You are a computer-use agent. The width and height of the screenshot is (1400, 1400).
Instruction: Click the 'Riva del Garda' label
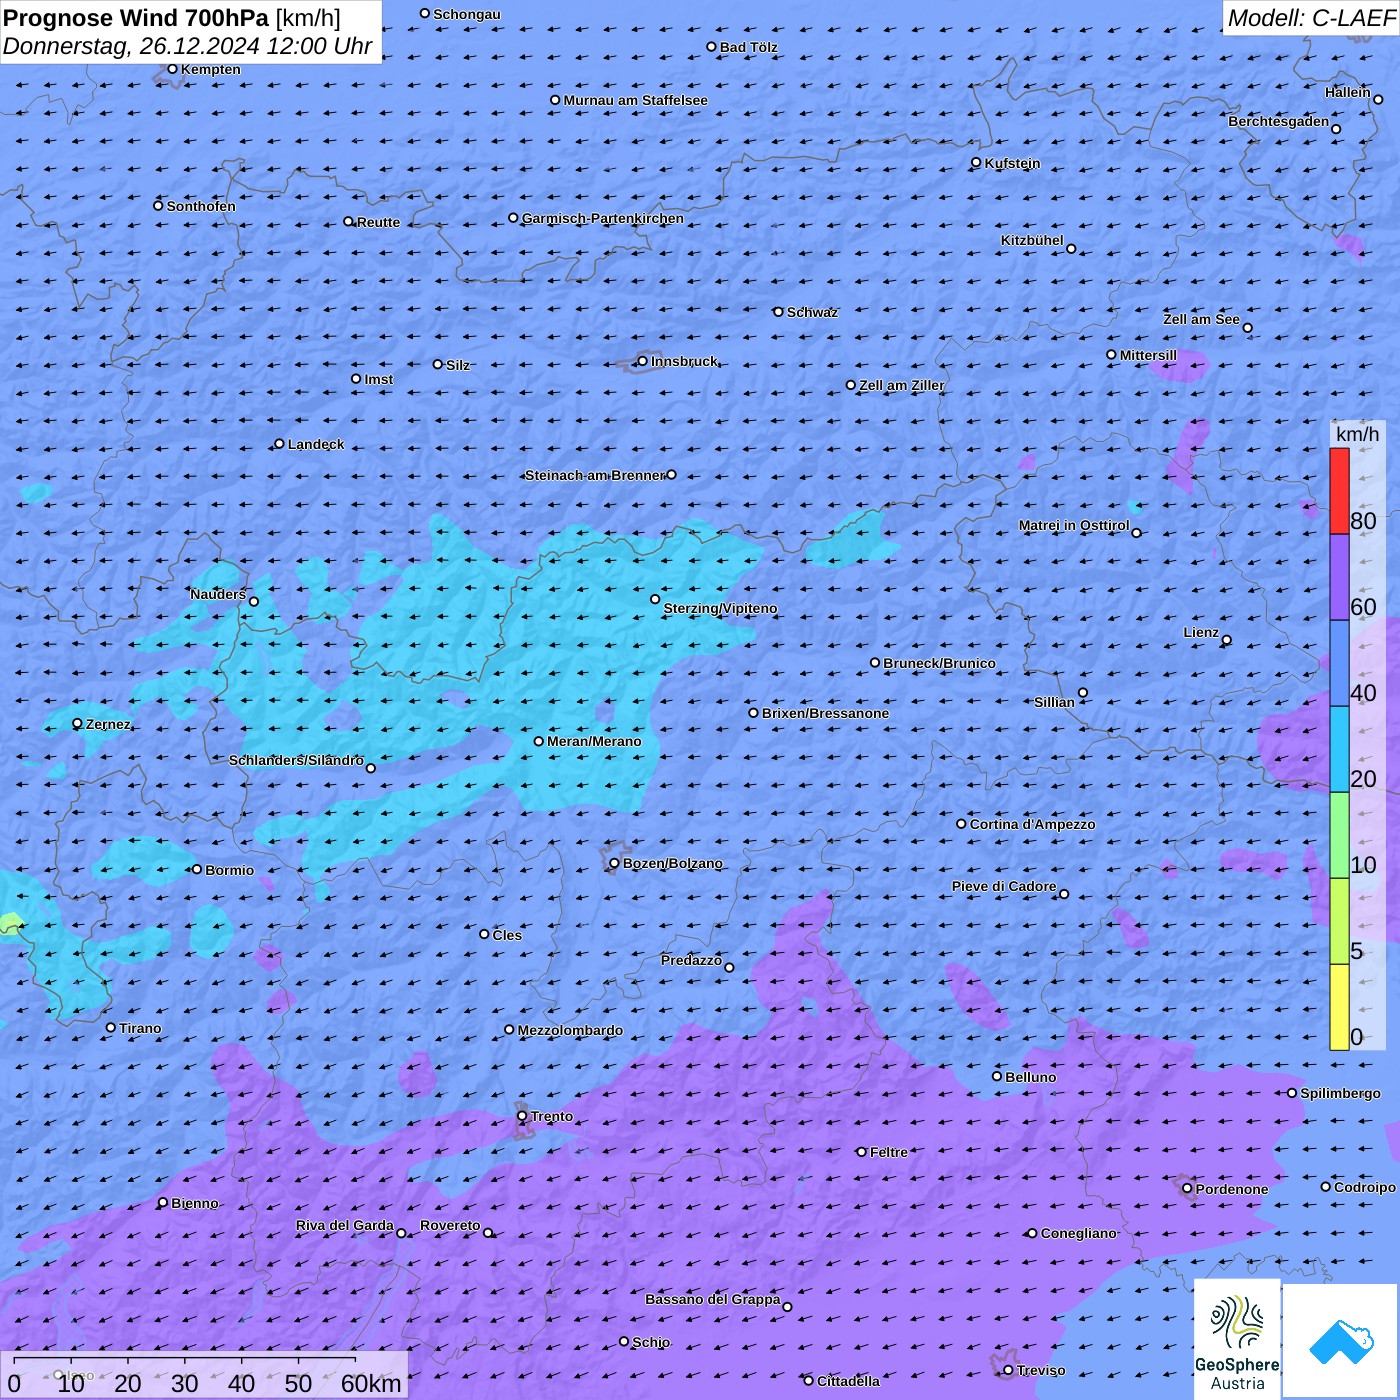pyautogui.click(x=345, y=1225)
